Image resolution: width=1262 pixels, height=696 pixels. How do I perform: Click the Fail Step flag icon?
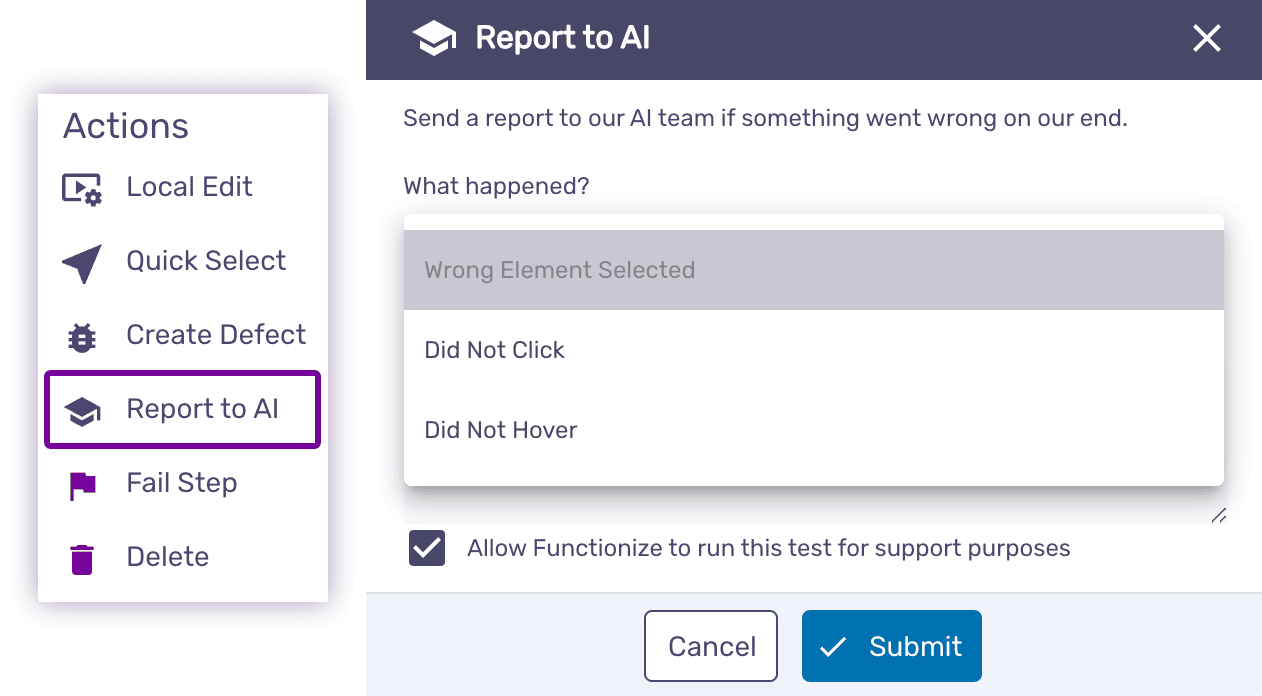[82, 485]
